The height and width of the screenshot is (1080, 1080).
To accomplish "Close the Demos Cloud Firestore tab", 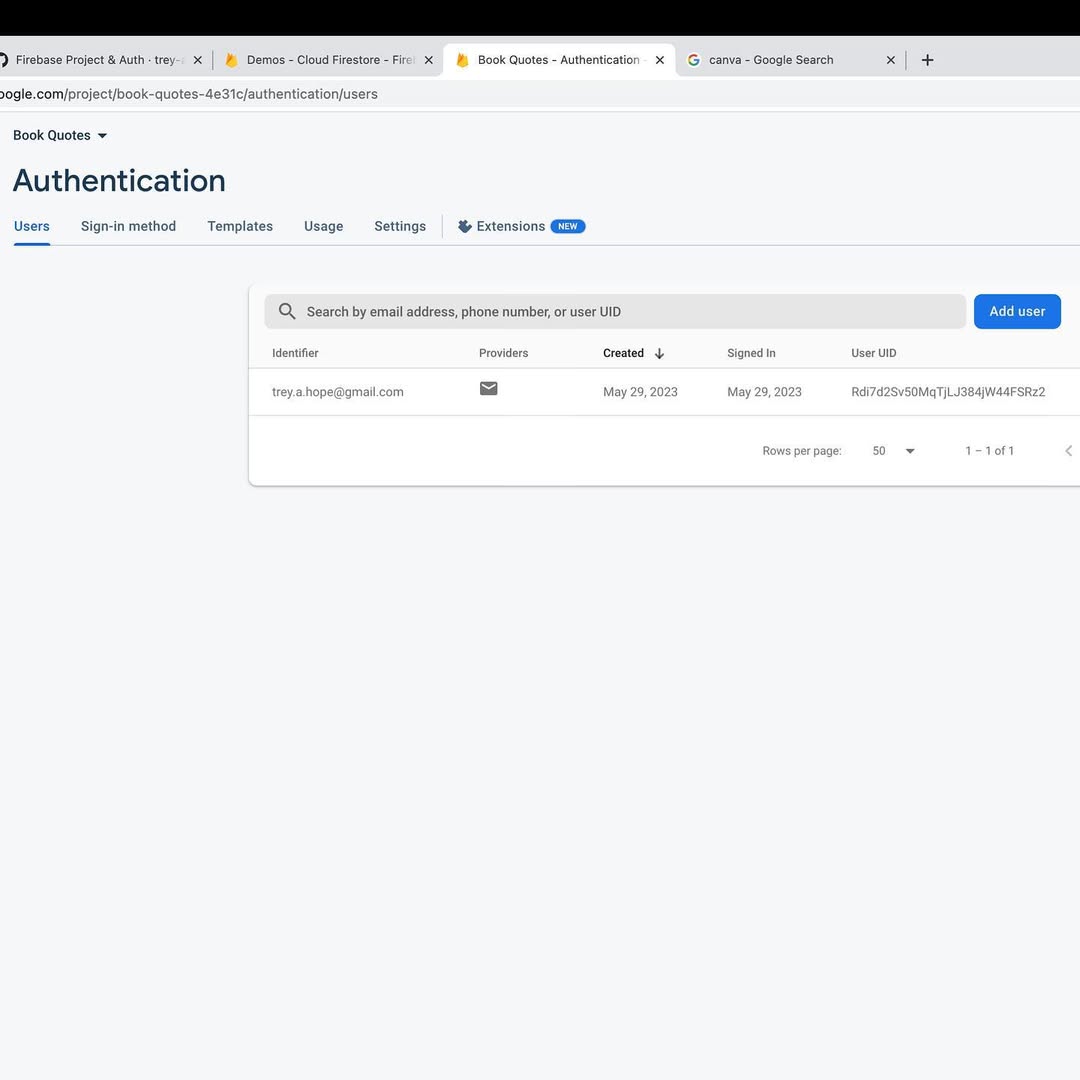I will pos(428,60).
